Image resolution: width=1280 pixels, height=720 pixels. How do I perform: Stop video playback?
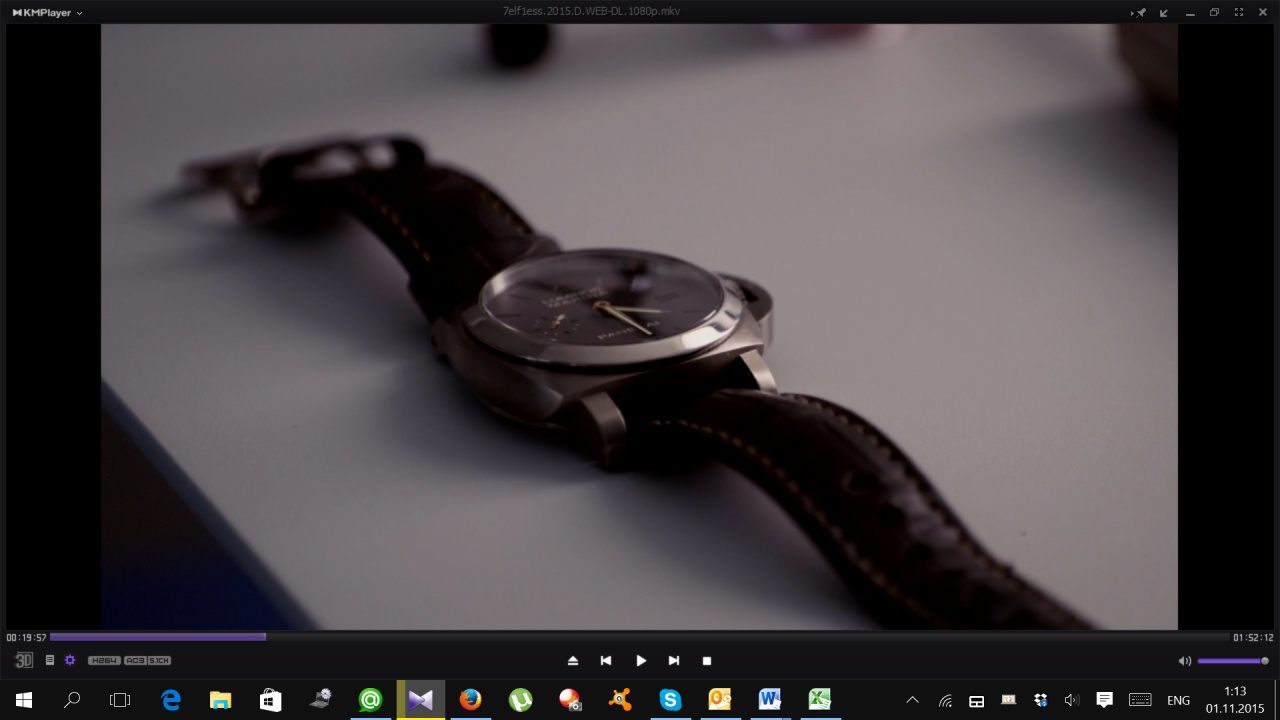click(707, 661)
